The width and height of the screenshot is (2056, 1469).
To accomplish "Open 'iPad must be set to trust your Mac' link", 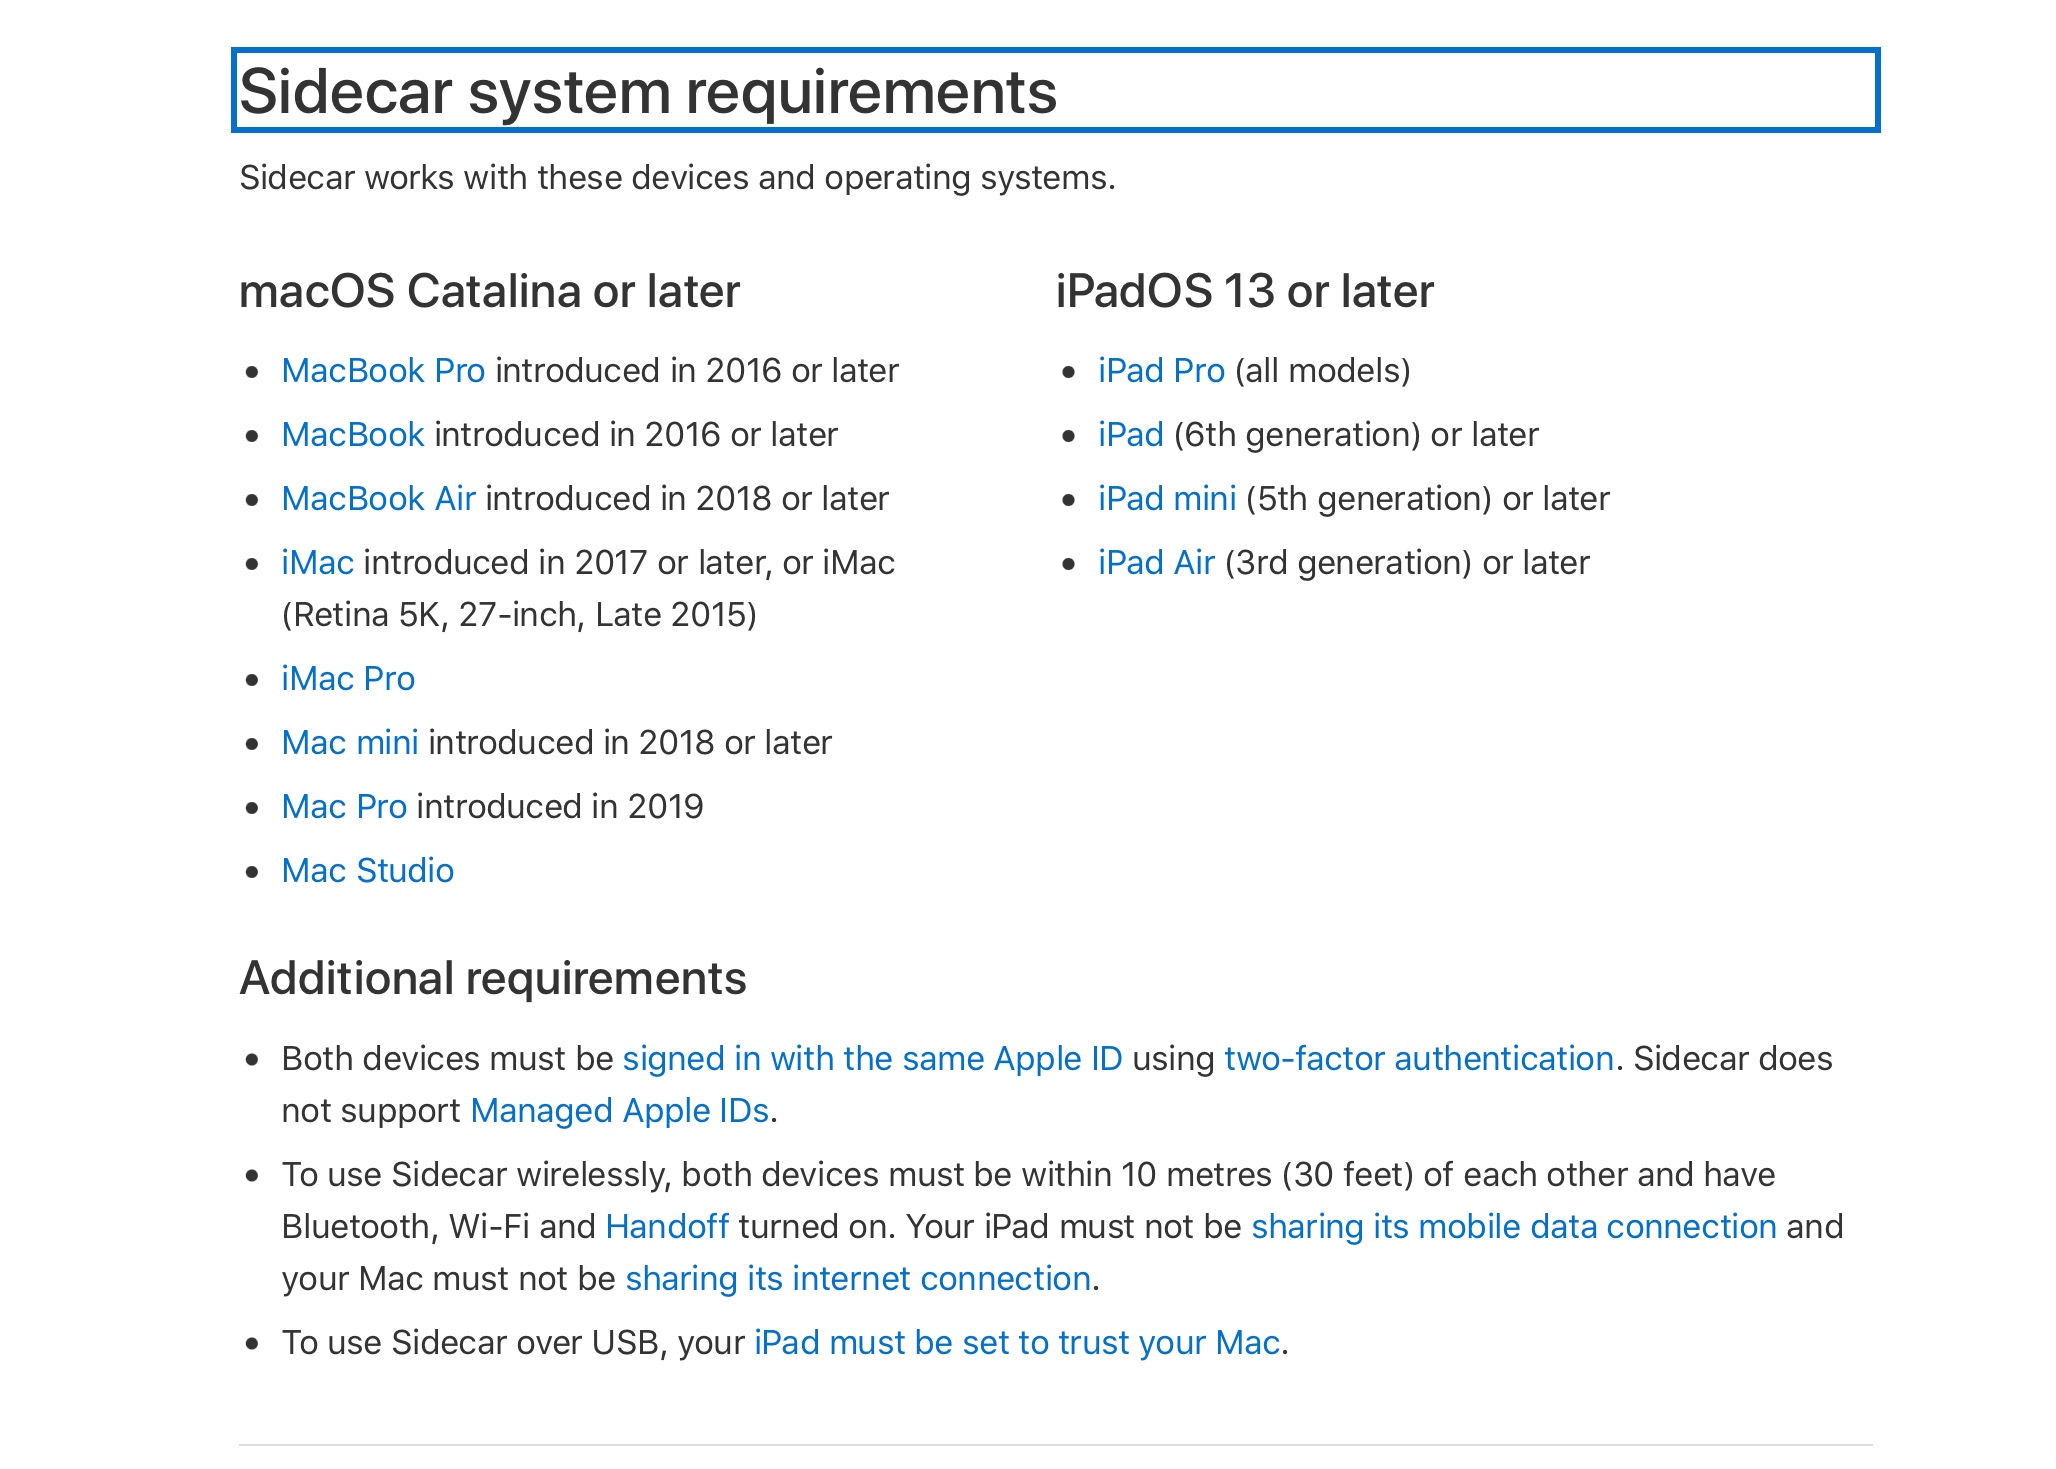I will [x=1016, y=1343].
